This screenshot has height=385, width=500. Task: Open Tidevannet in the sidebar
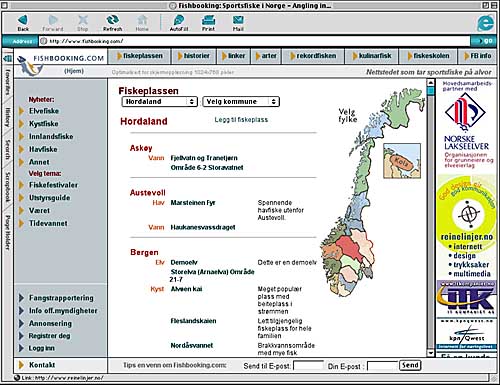pos(48,223)
